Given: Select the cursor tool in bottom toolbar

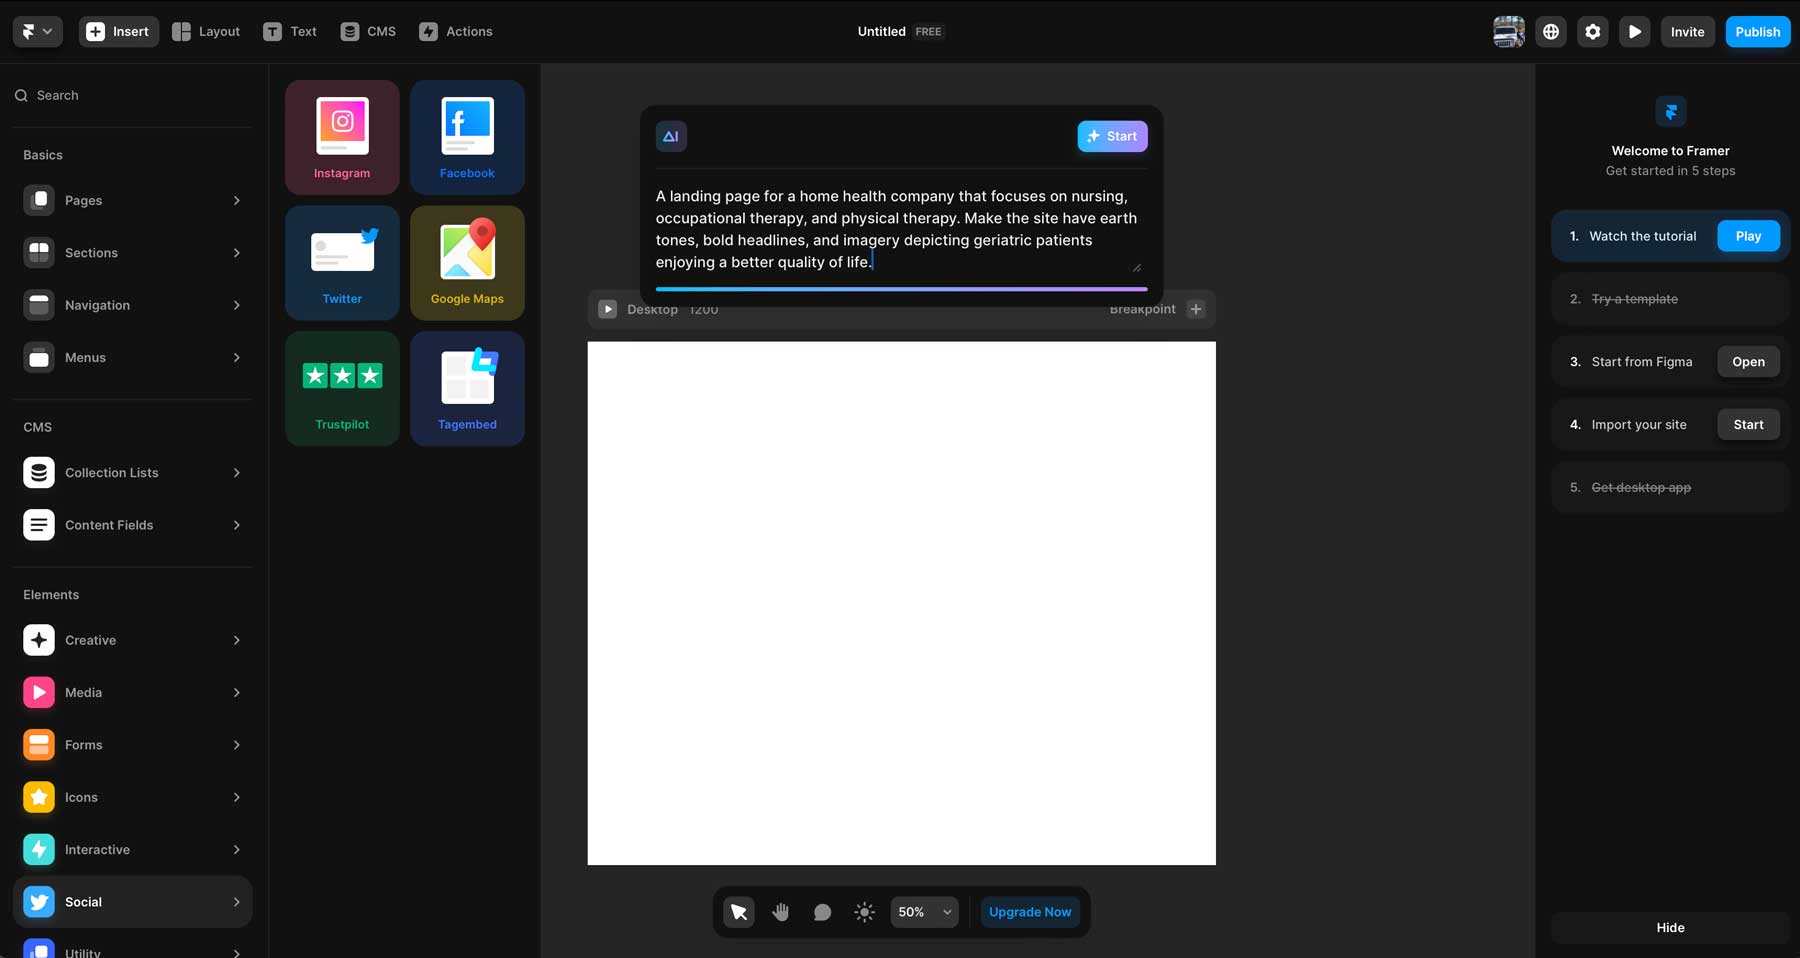Looking at the screenshot, I should pyautogui.click(x=738, y=911).
